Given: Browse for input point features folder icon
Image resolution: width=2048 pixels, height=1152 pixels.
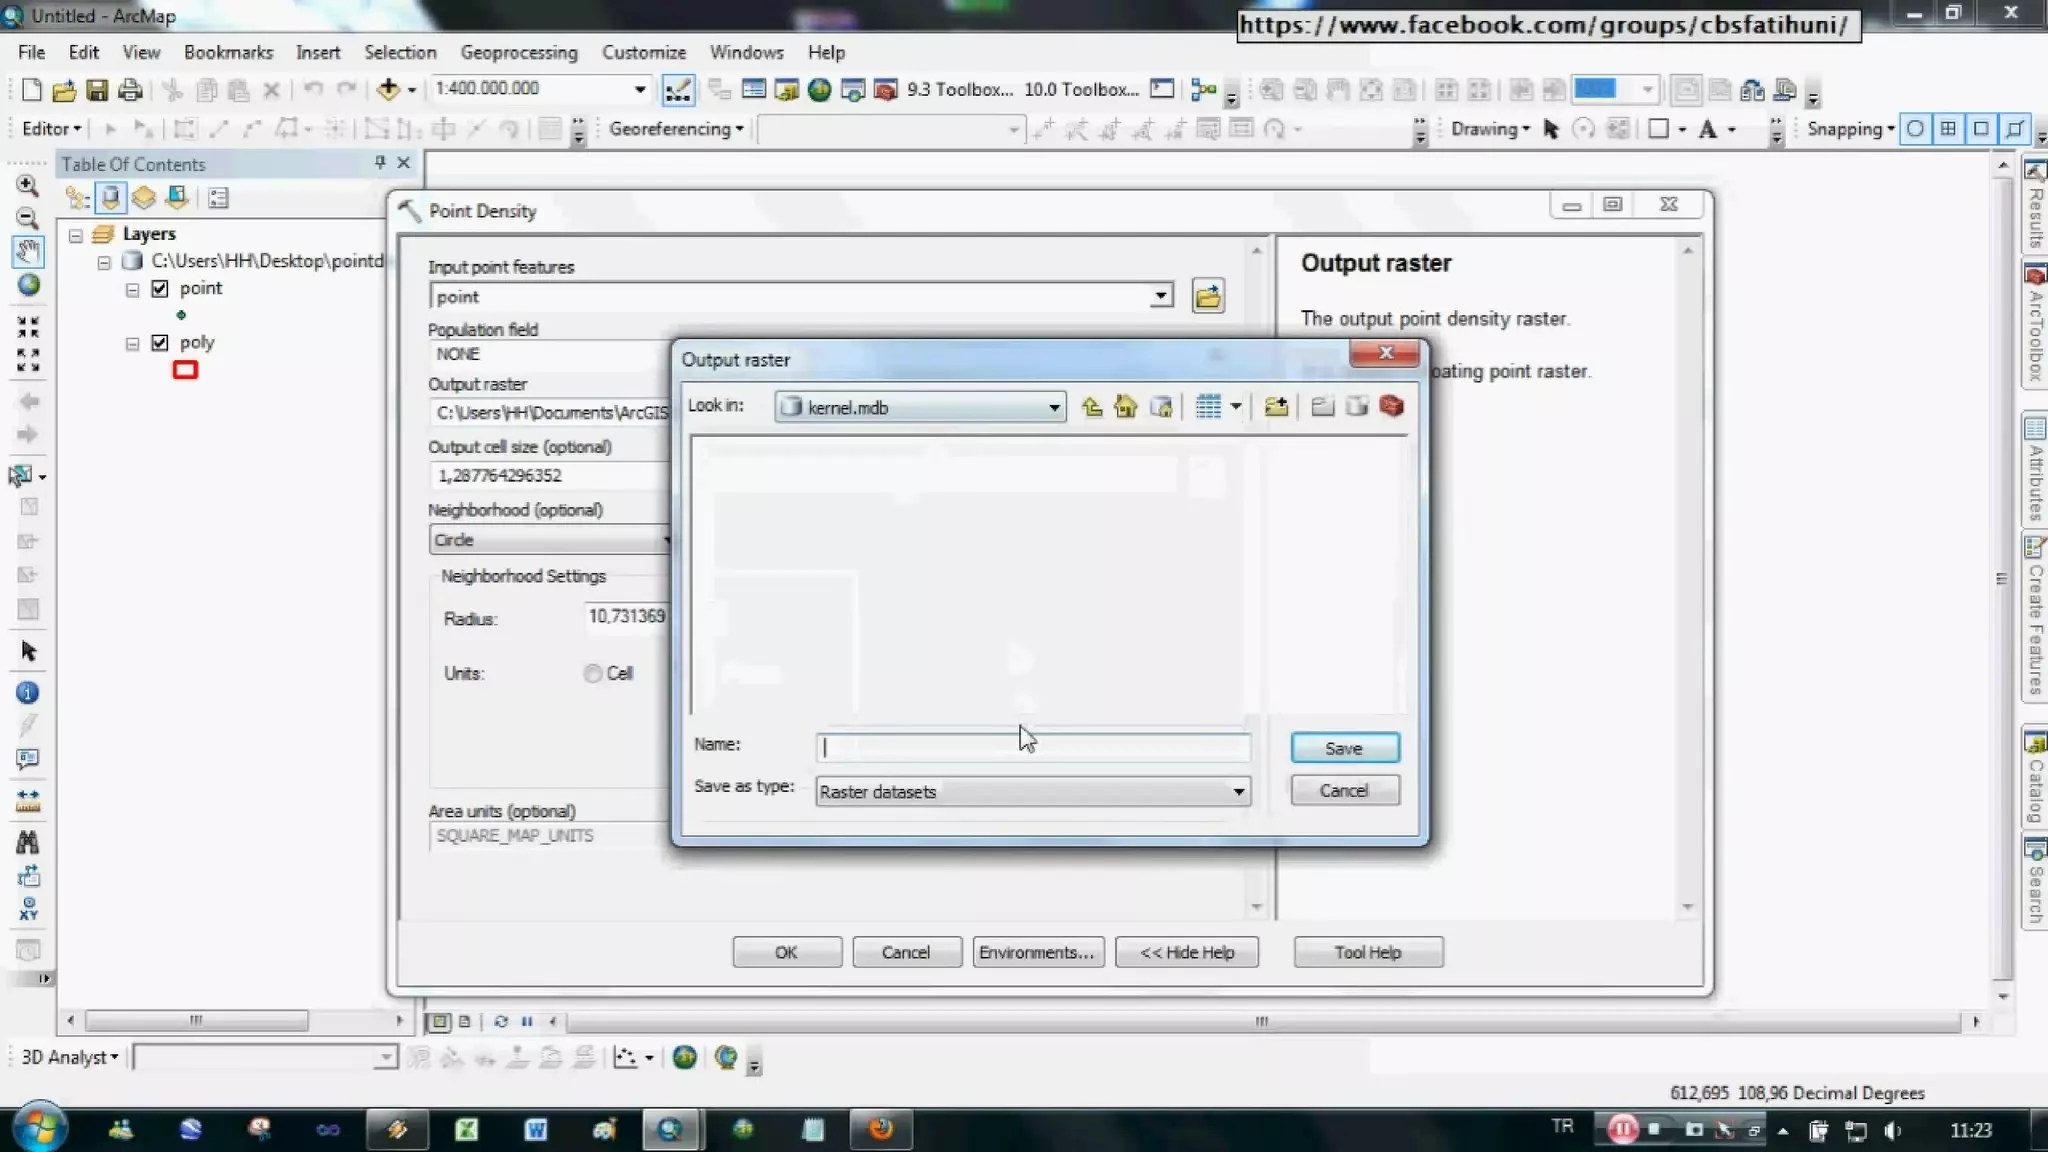Looking at the screenshot, I should [x=1208, y=297].
